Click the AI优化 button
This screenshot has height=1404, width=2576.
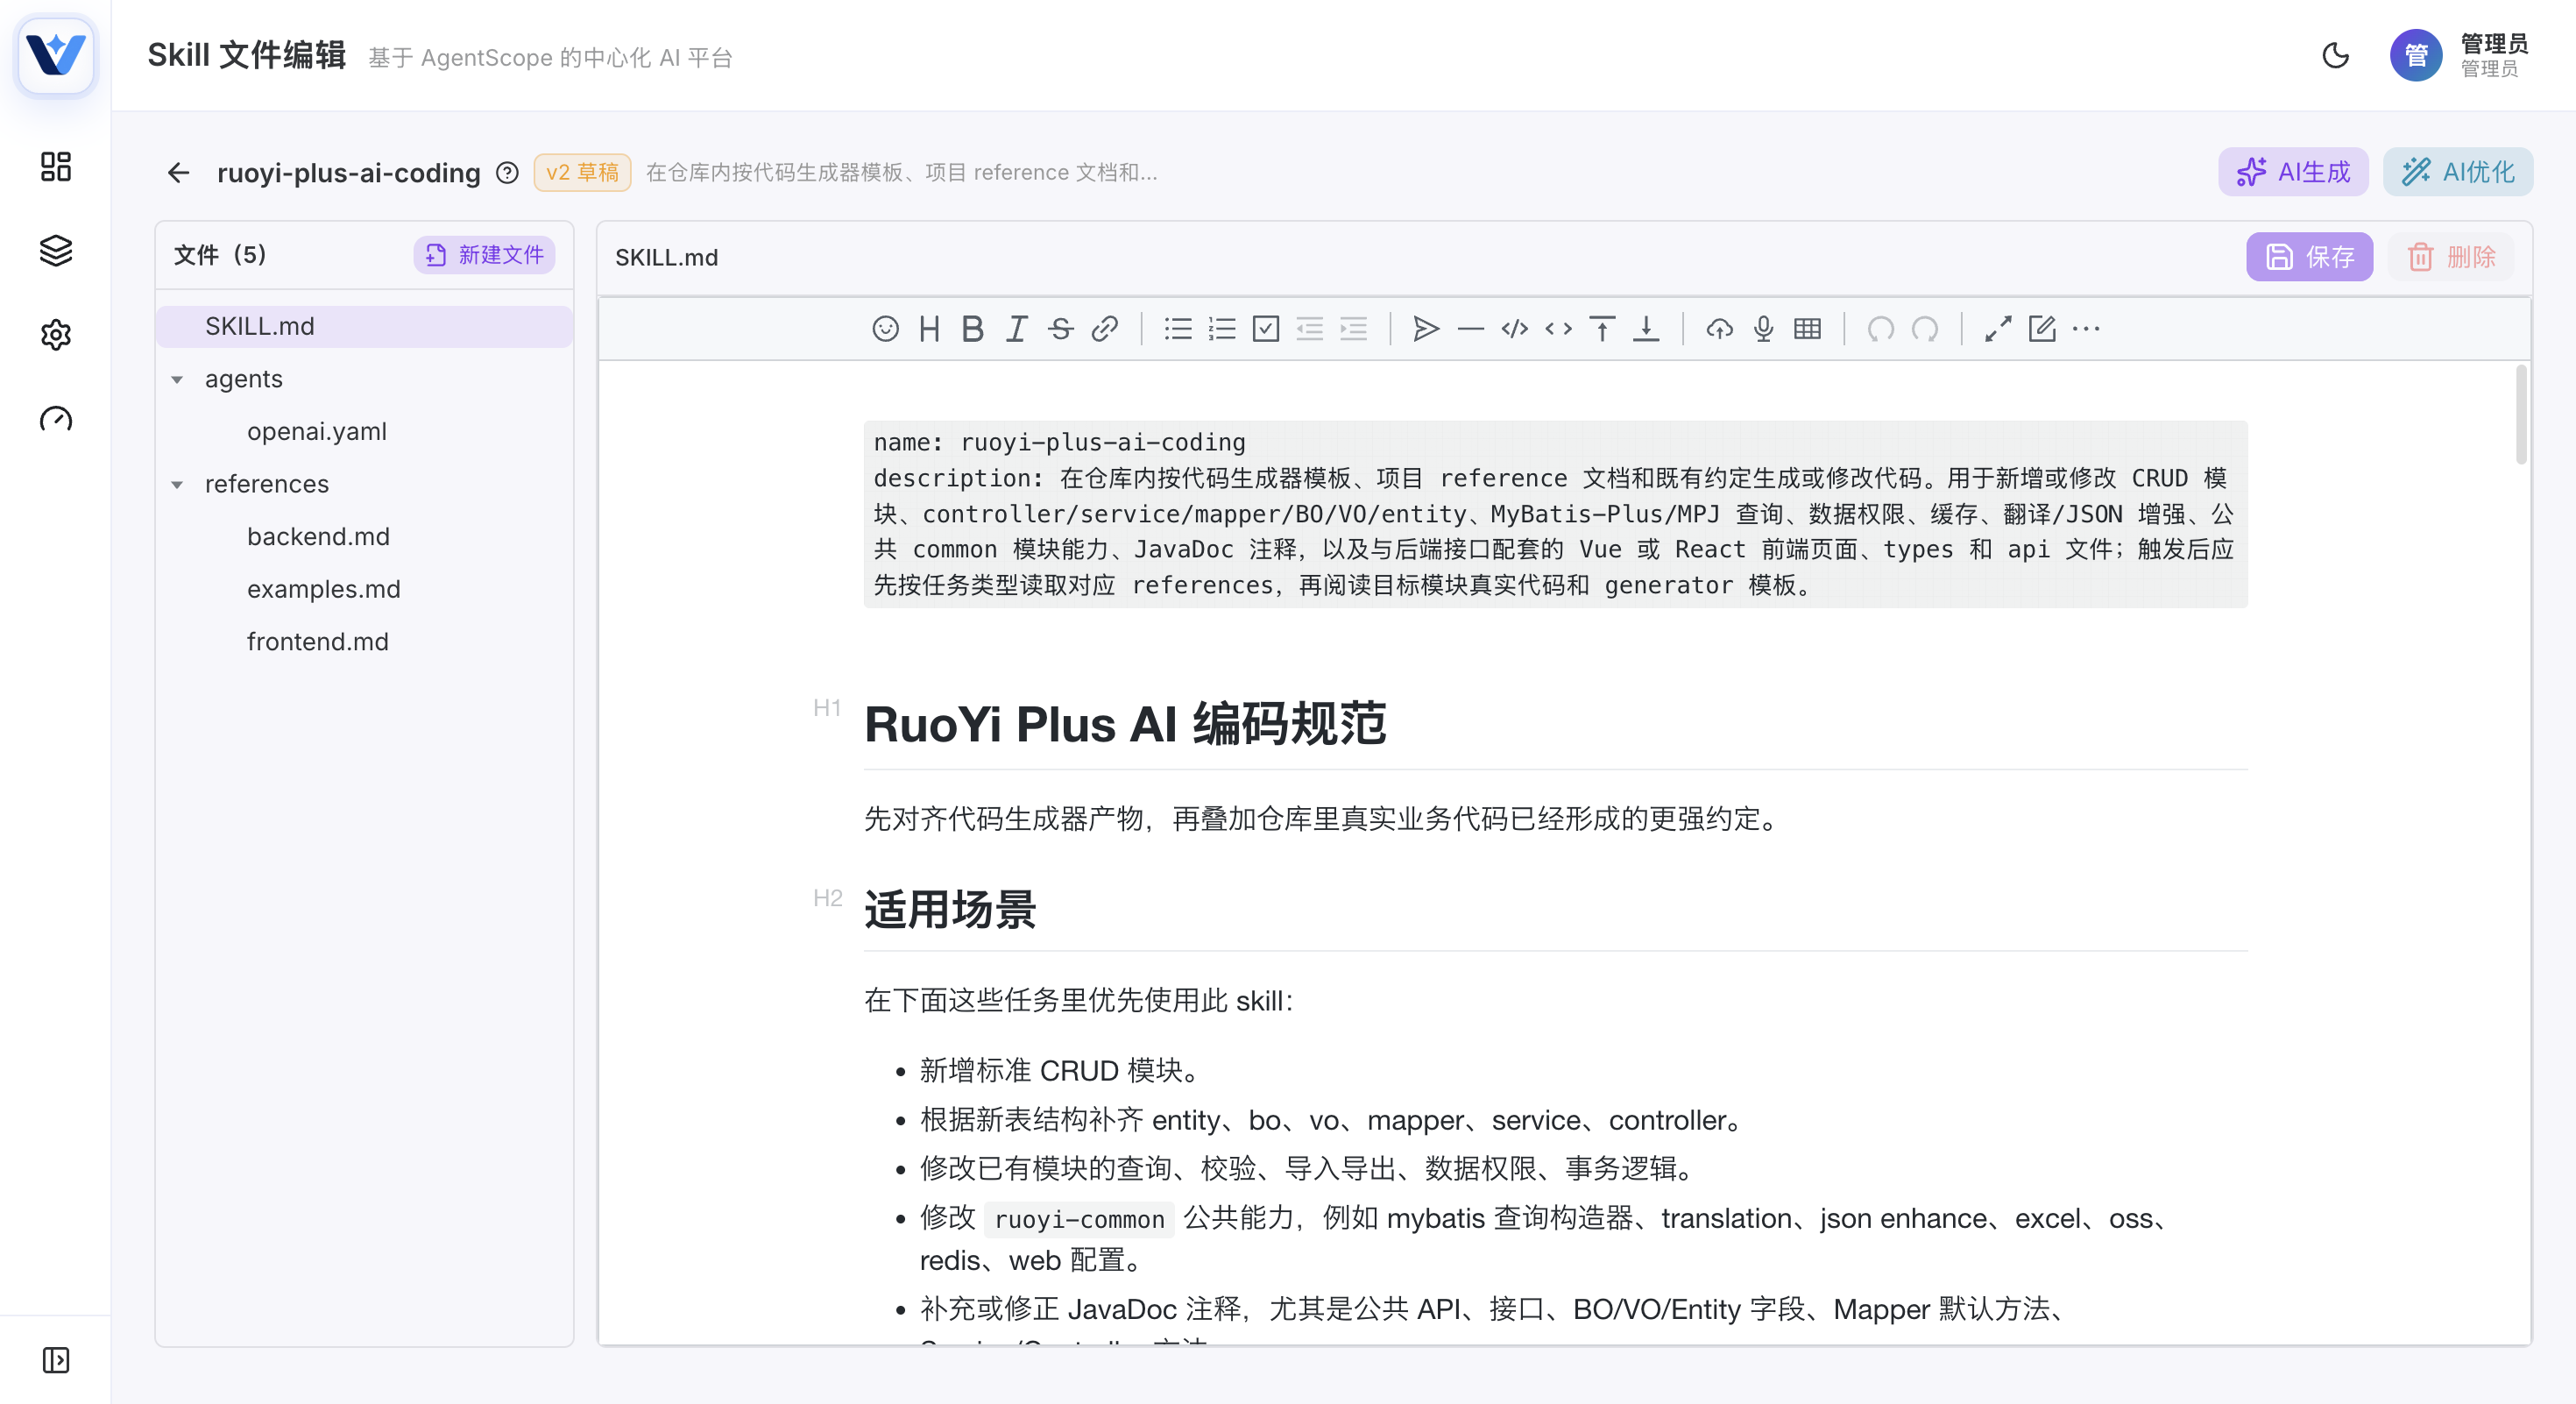click(x=2458, y=172)
